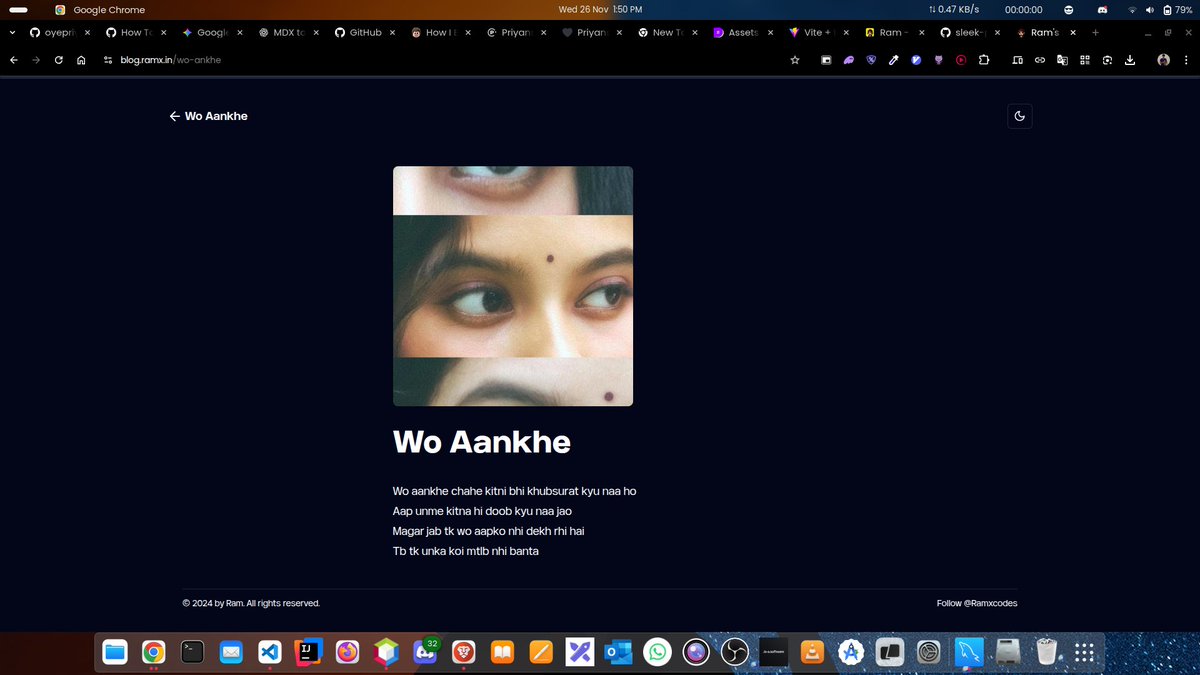Open a new browser tab
This screenshot has width=1200, height=675.
(x=1095, y=32)
